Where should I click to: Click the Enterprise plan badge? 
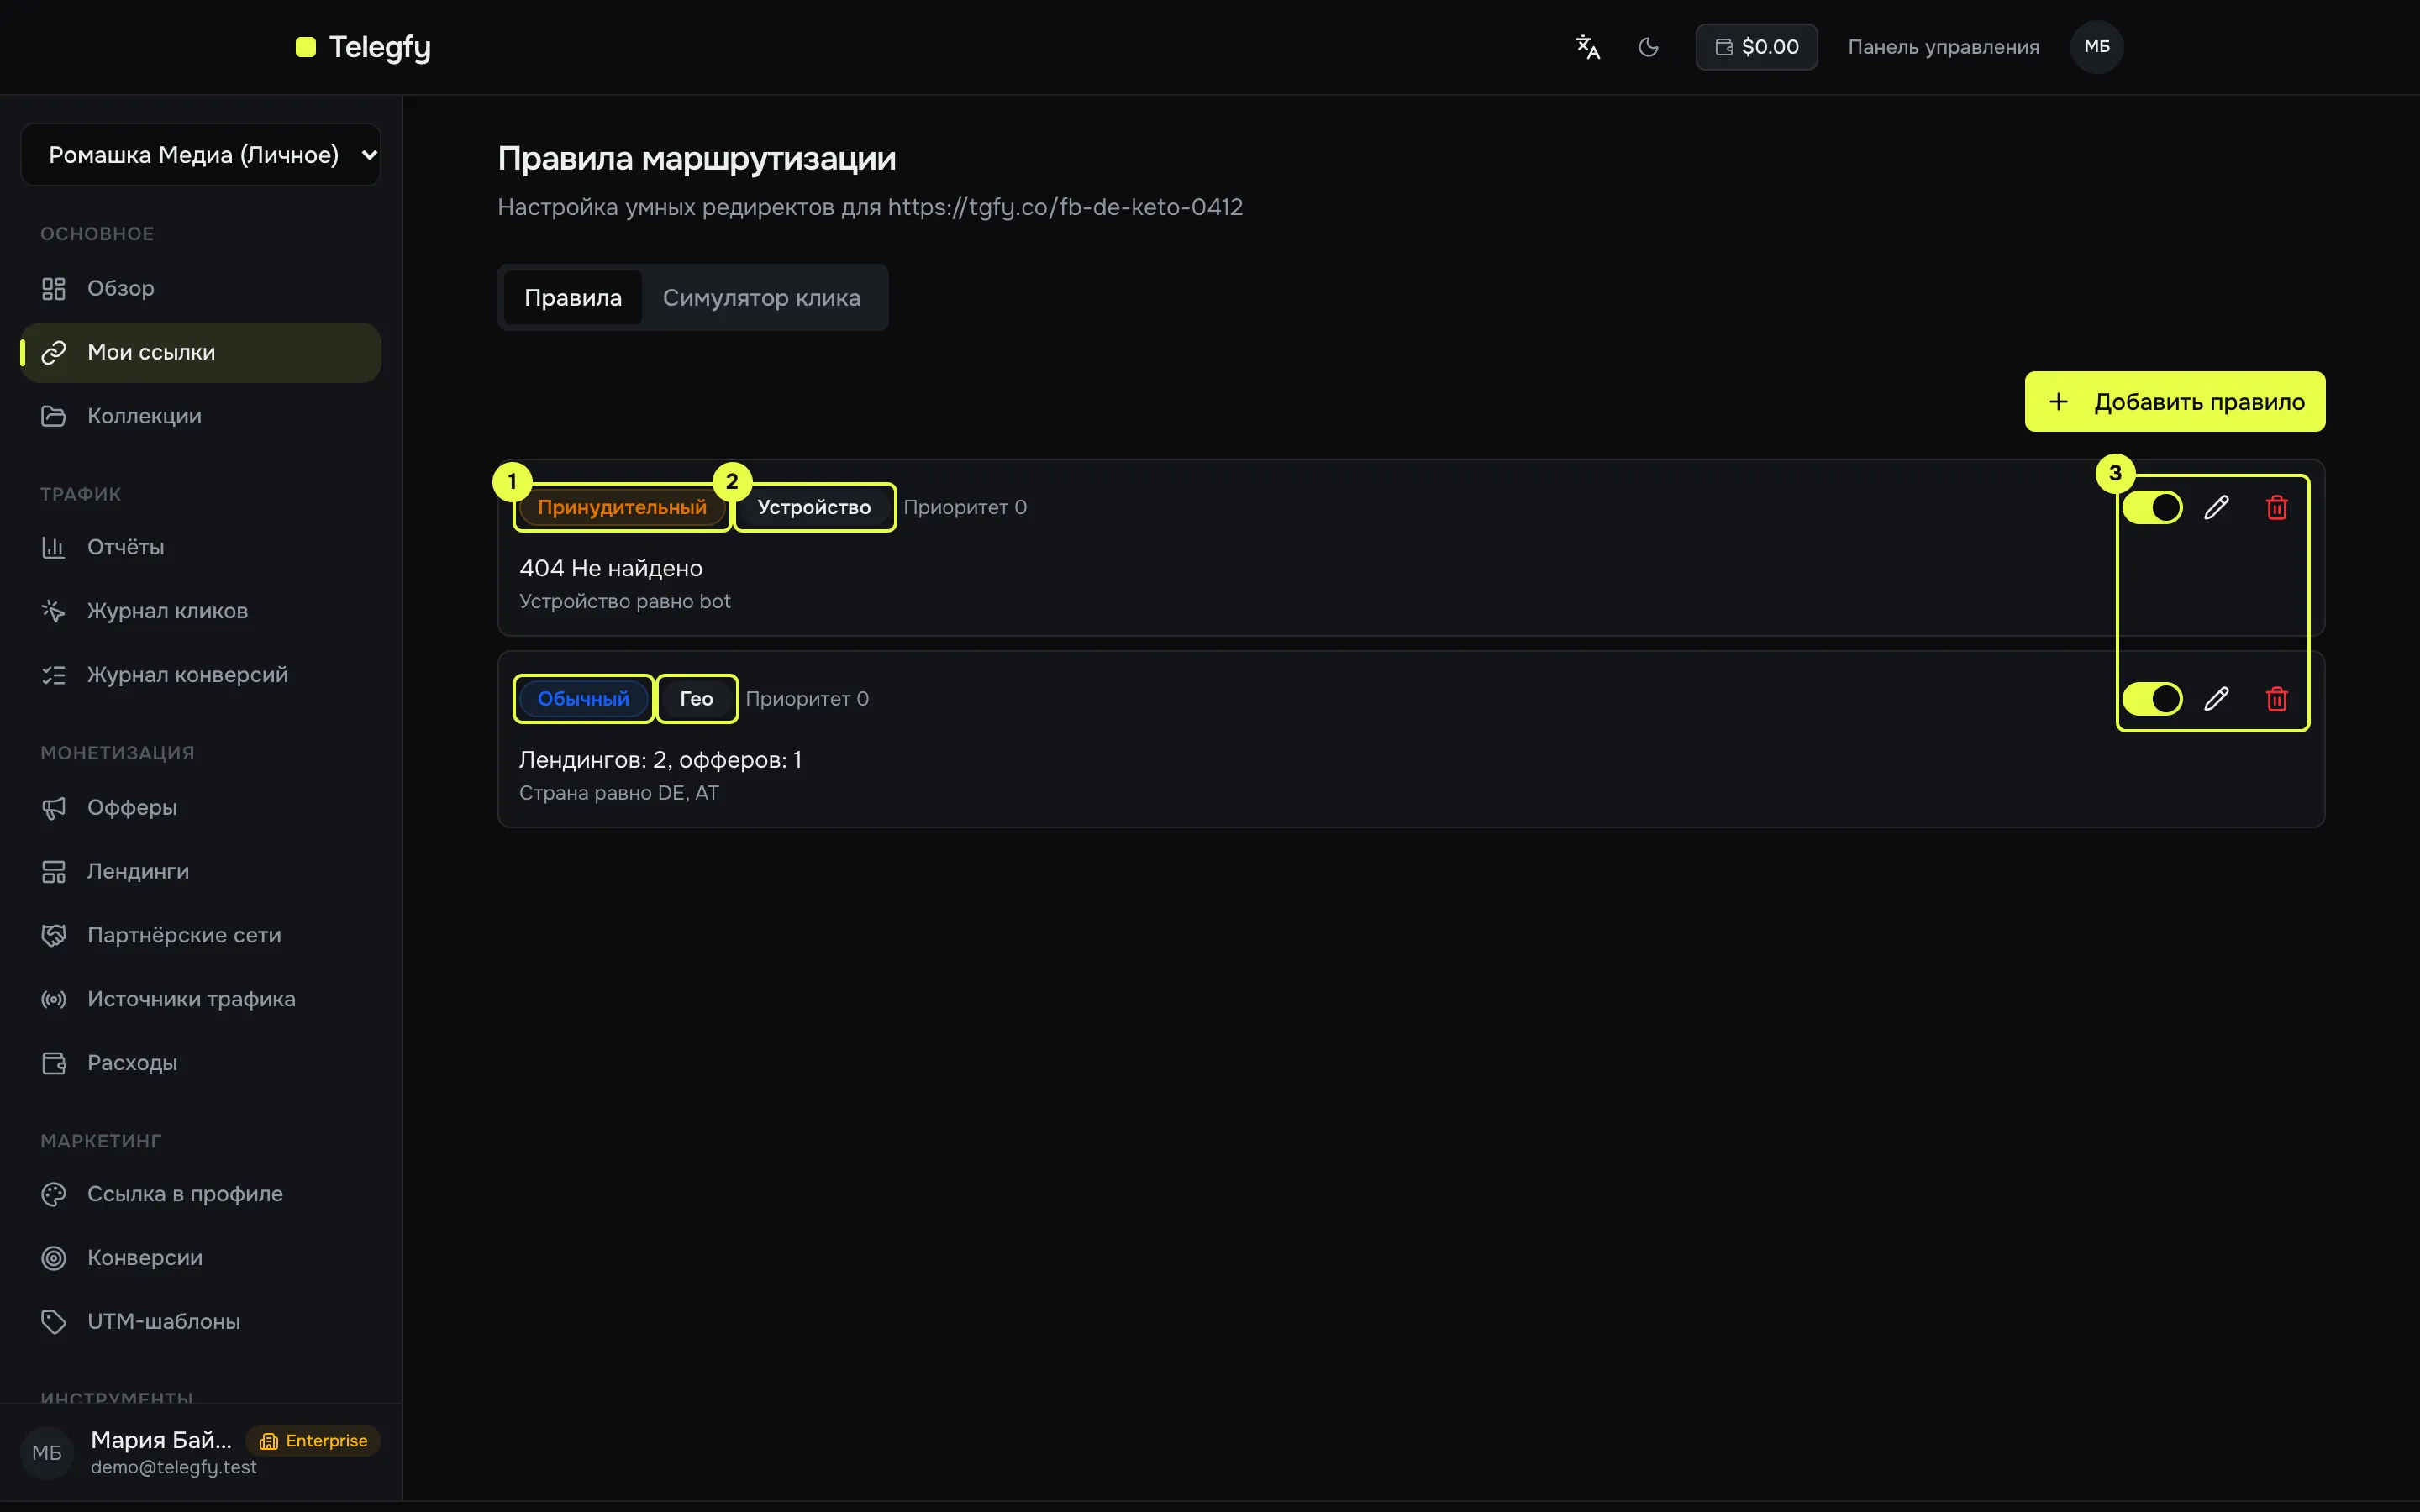[314, 1441]
